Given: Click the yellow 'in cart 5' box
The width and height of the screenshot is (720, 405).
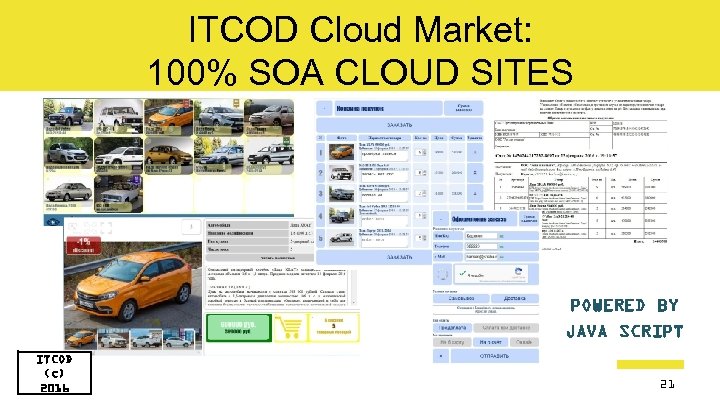Looking at the screenshot, I should click(x=334, y=328).
